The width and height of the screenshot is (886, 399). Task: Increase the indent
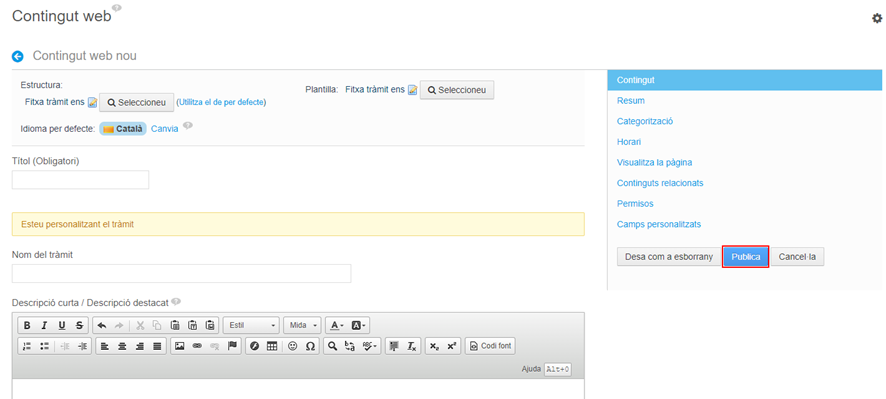(82, 346)
